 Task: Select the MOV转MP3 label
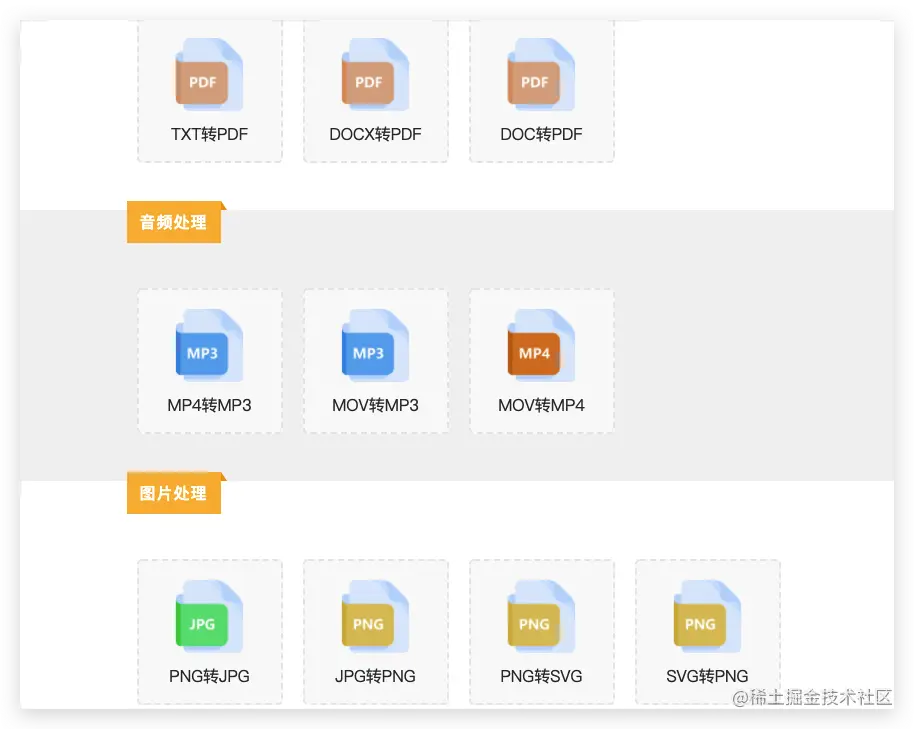[x=375, y=405]
